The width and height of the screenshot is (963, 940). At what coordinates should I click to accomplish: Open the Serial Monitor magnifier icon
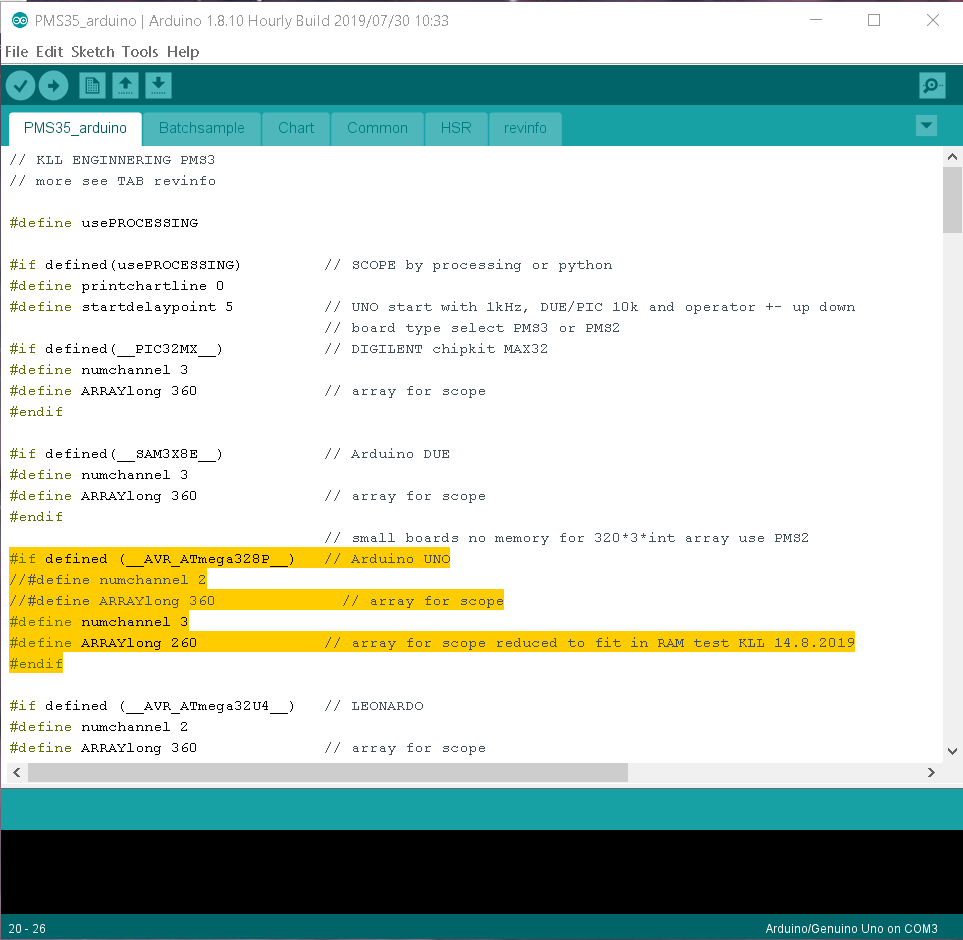(x=932, y=86)
